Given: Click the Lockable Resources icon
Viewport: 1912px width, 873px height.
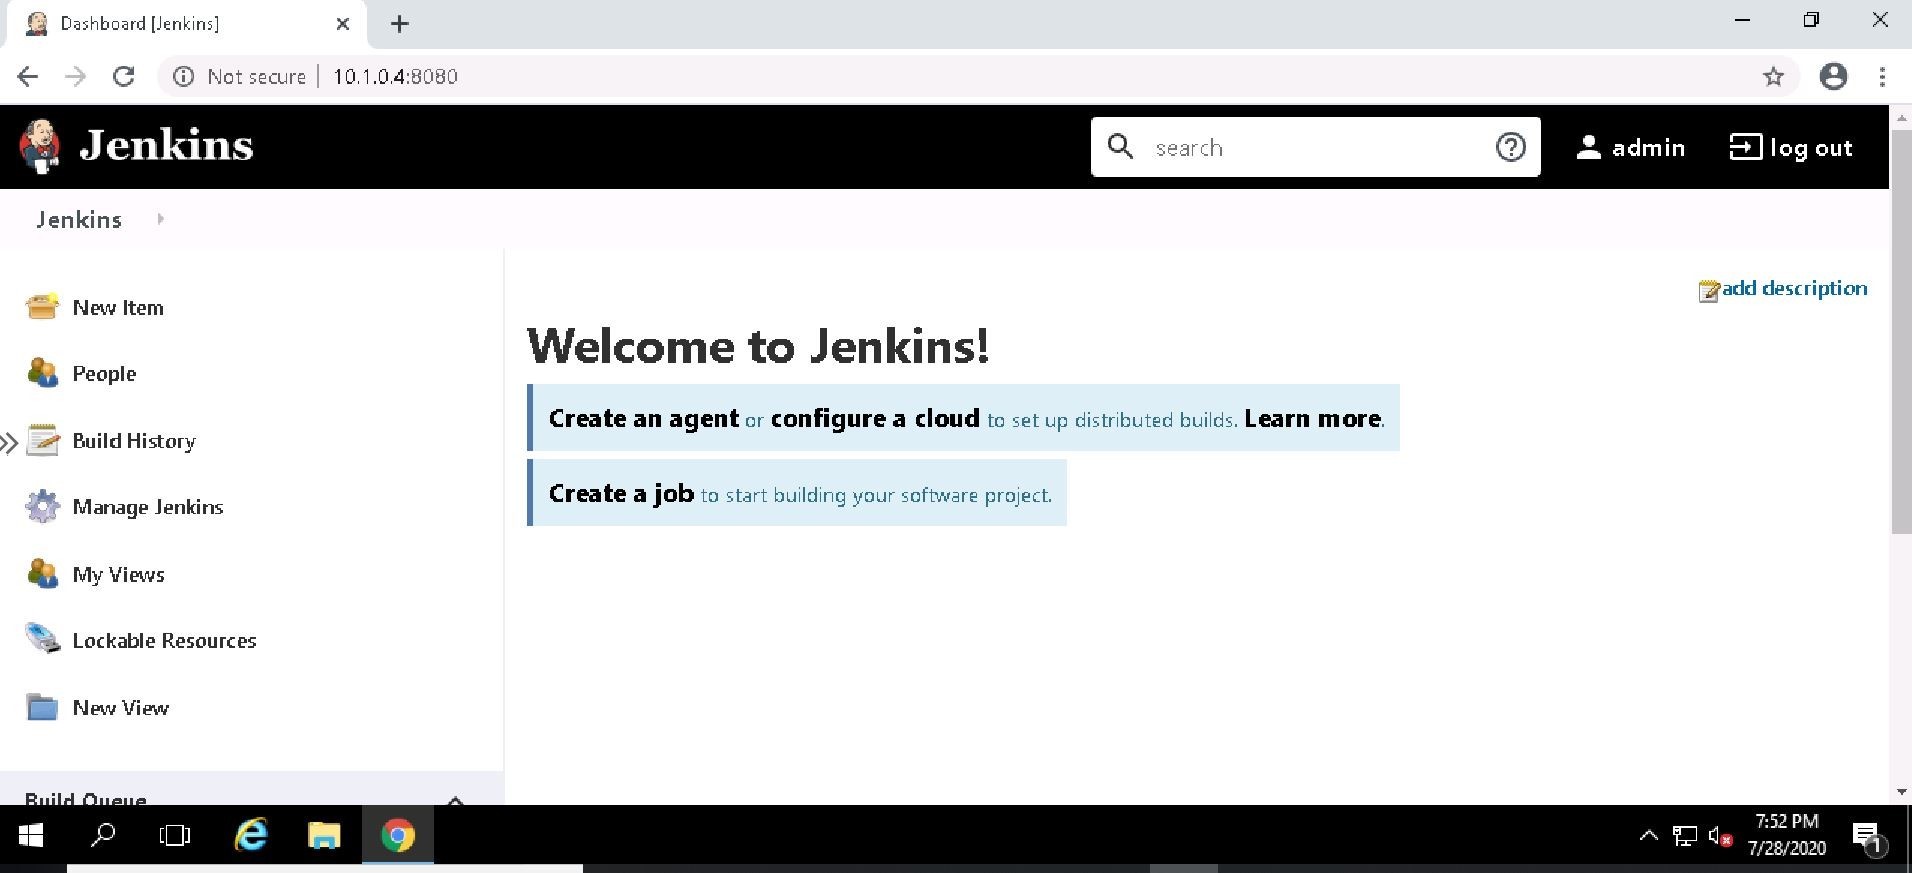Looking at the screenshot, I should pos(42,639).
